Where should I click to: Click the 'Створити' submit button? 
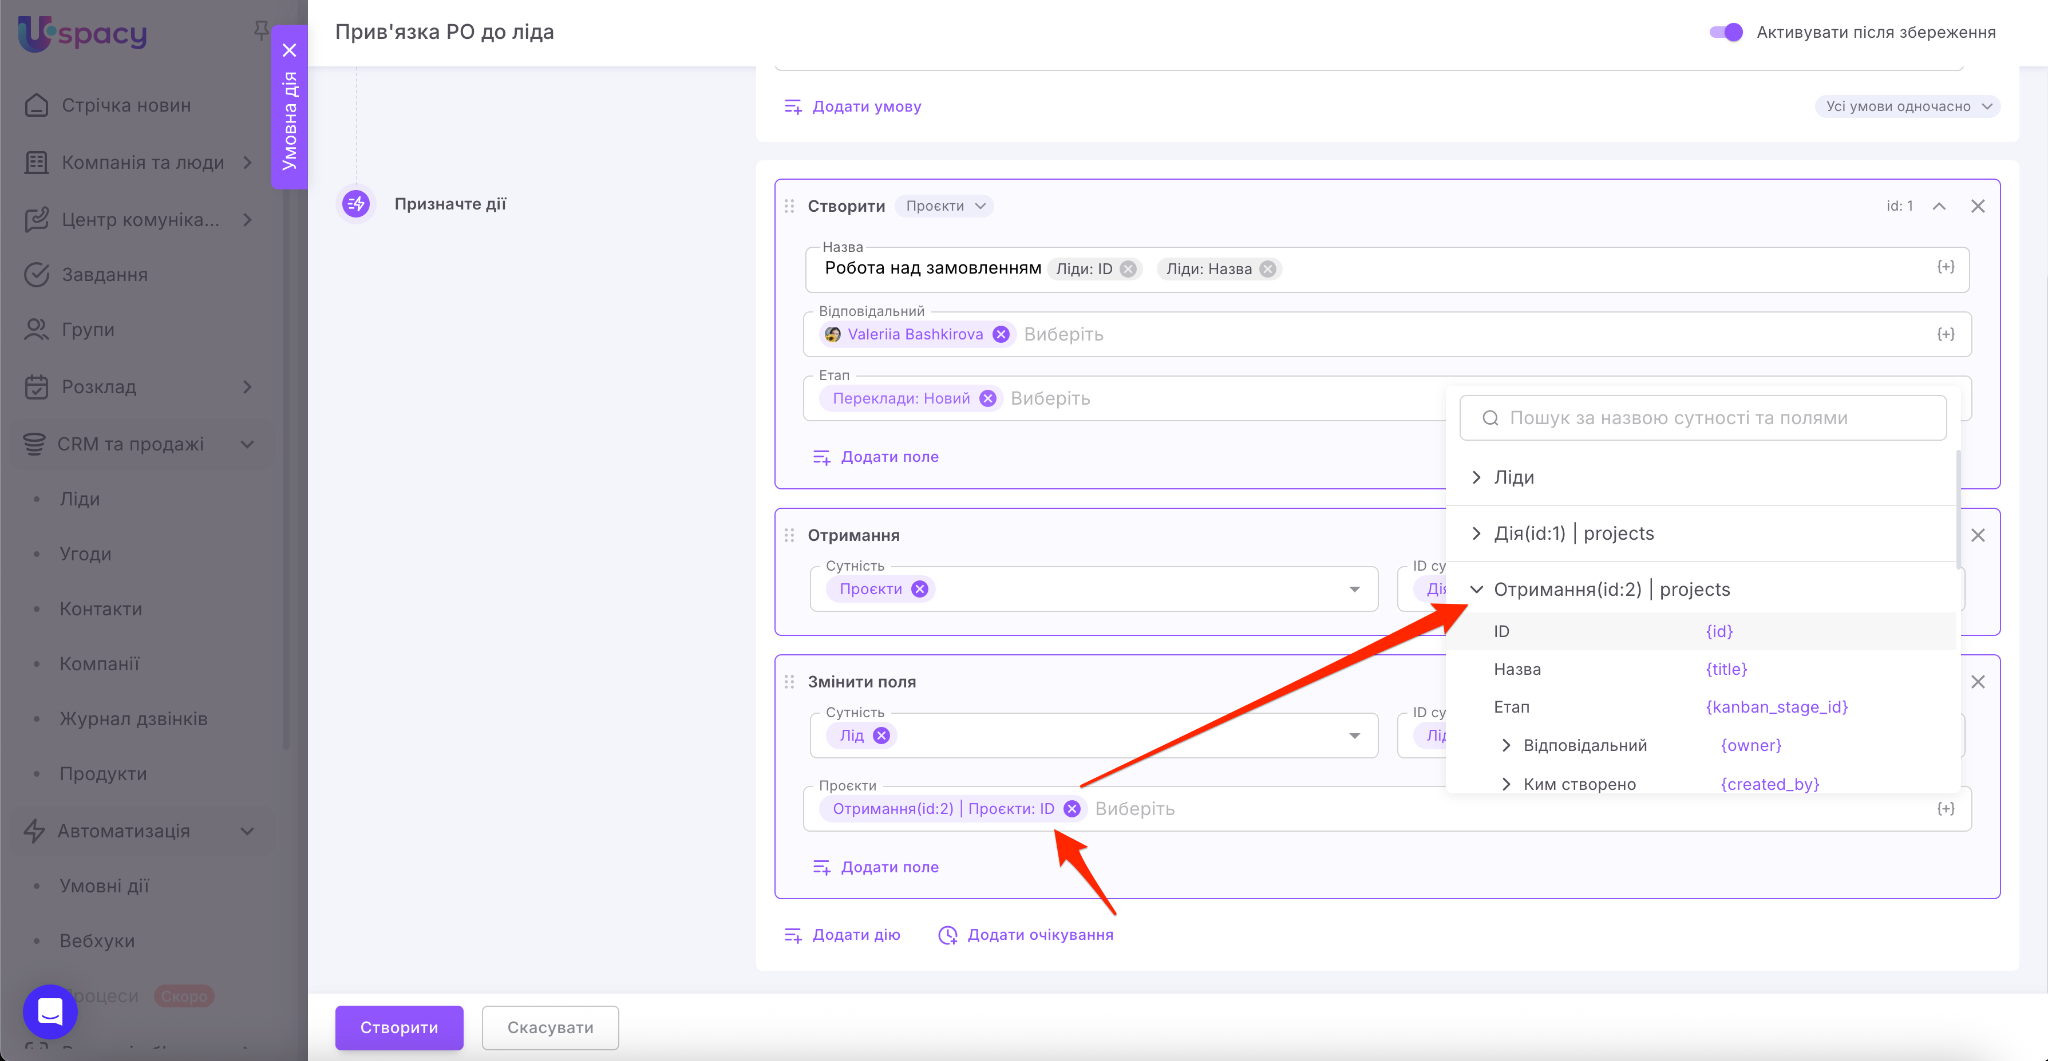[399, 1027]
